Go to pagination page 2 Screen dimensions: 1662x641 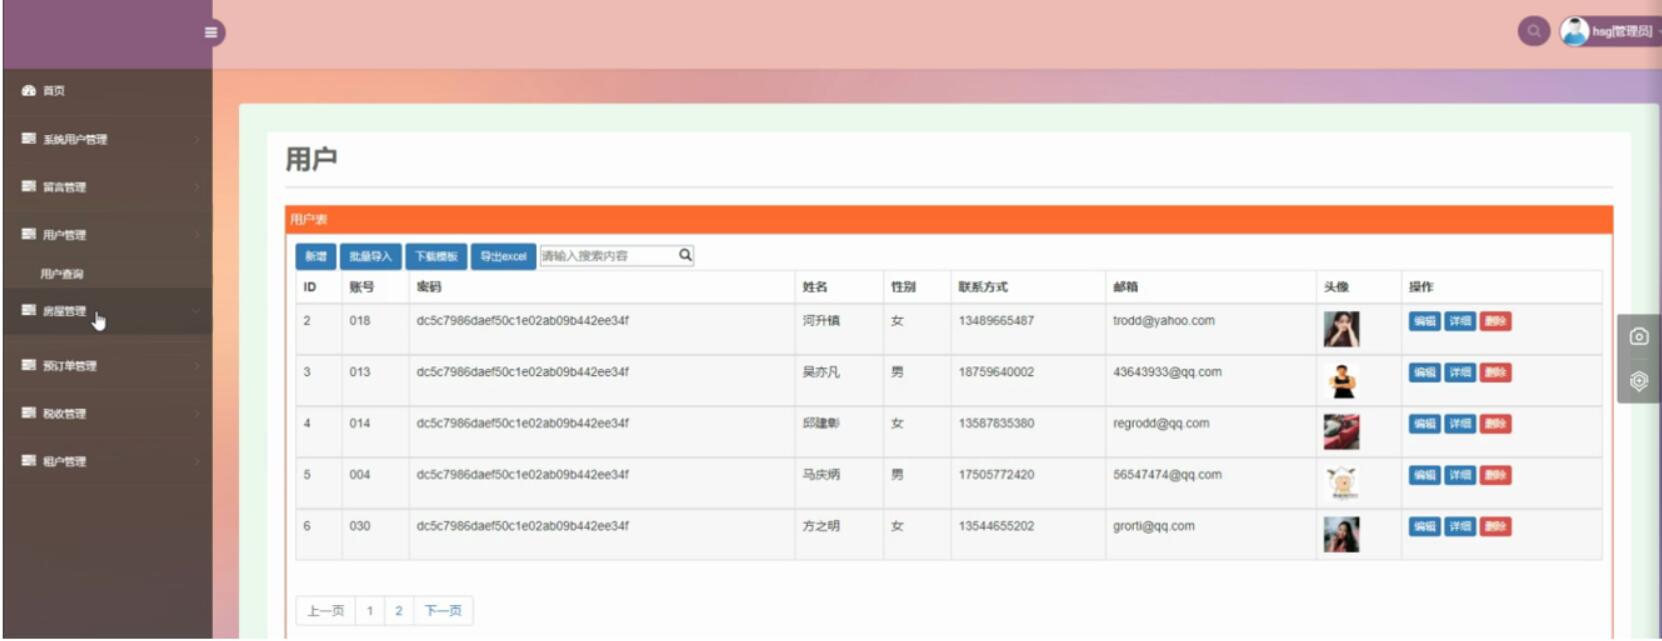click(x=398, y=610)
